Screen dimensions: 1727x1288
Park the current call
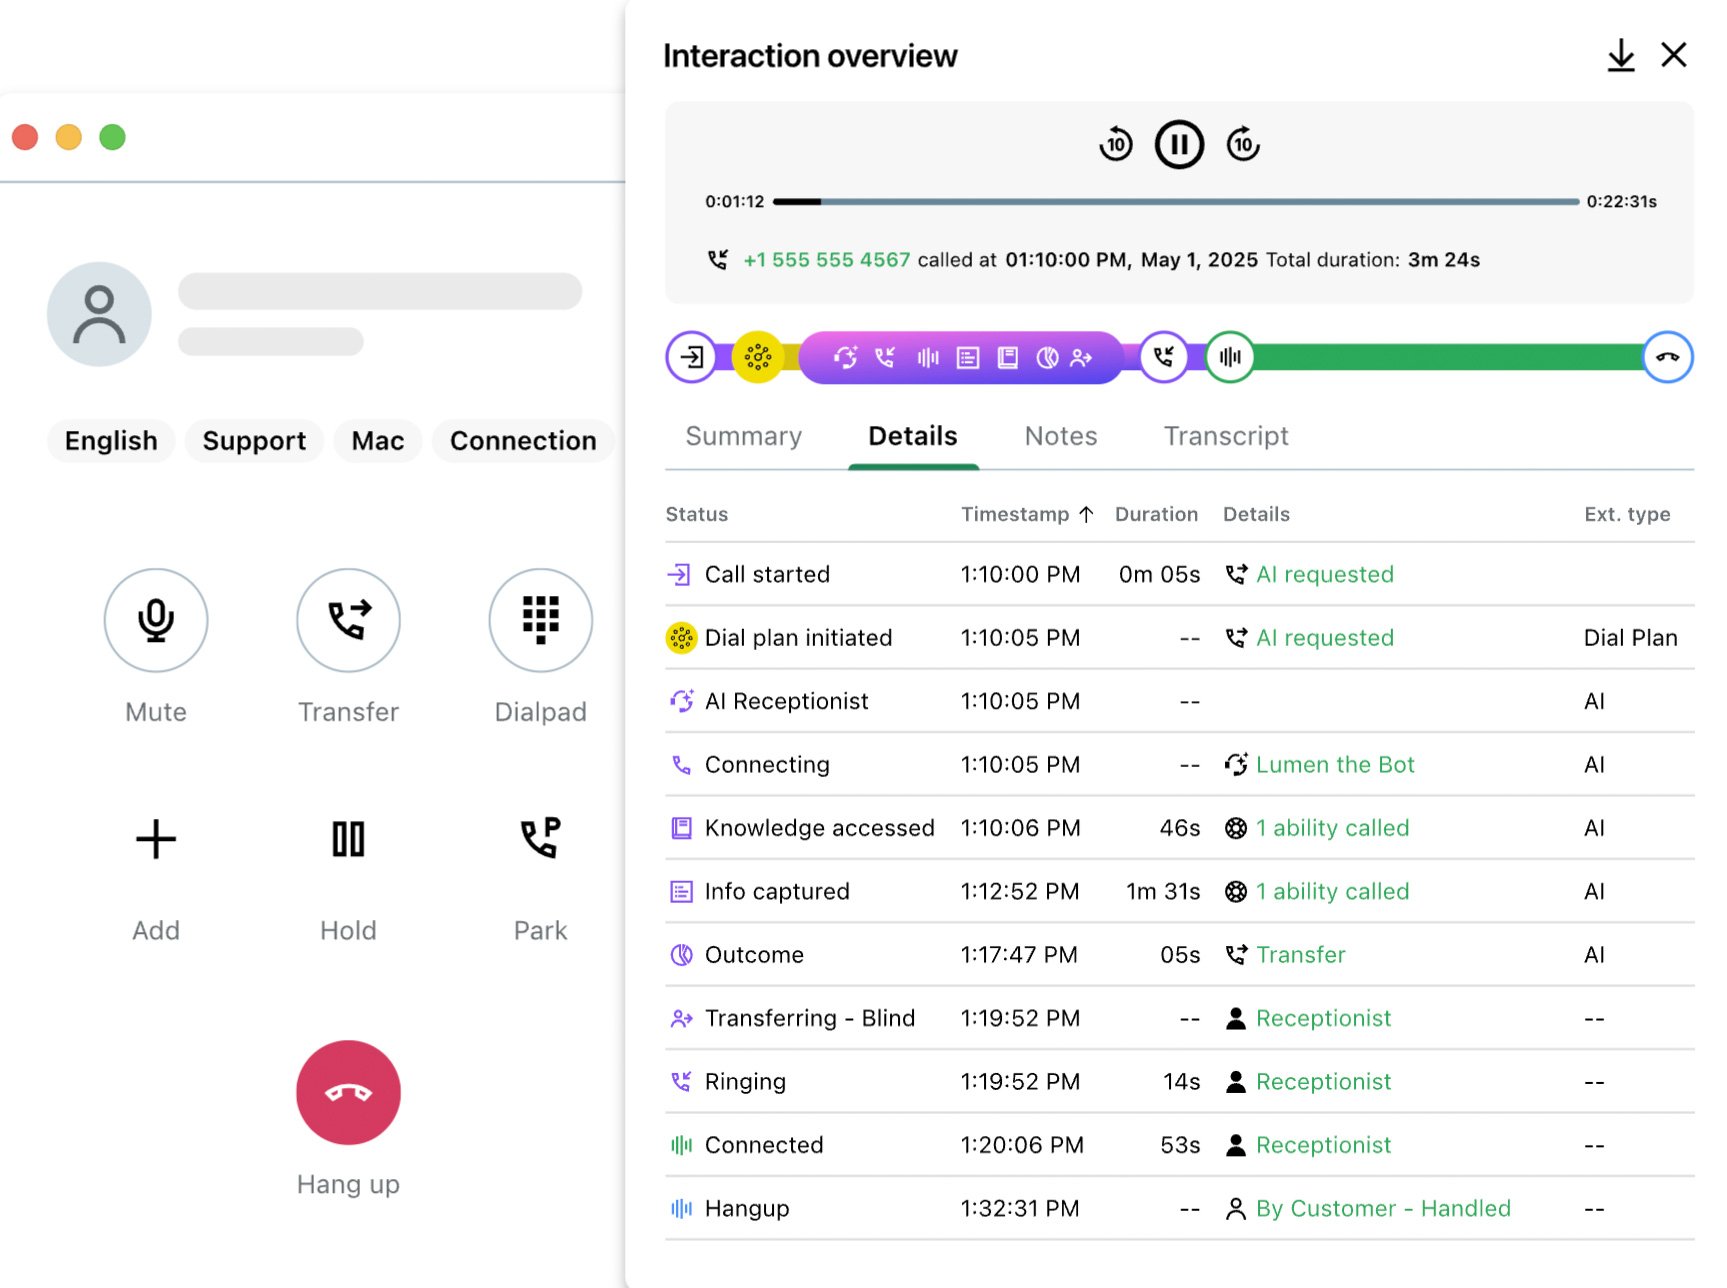[x=539, y=840]
